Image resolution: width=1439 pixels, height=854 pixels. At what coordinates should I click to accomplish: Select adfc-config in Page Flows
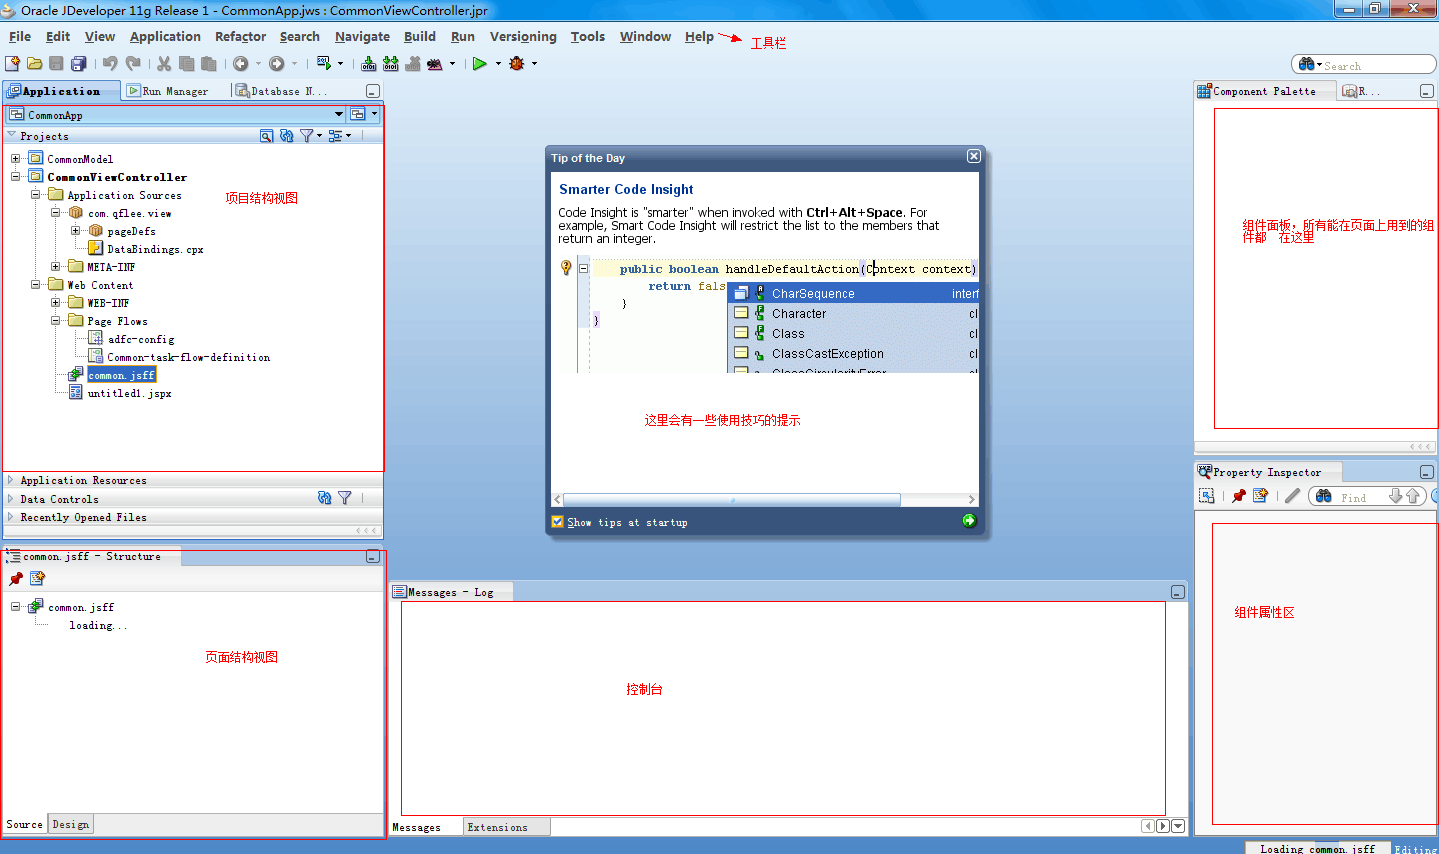141,339
